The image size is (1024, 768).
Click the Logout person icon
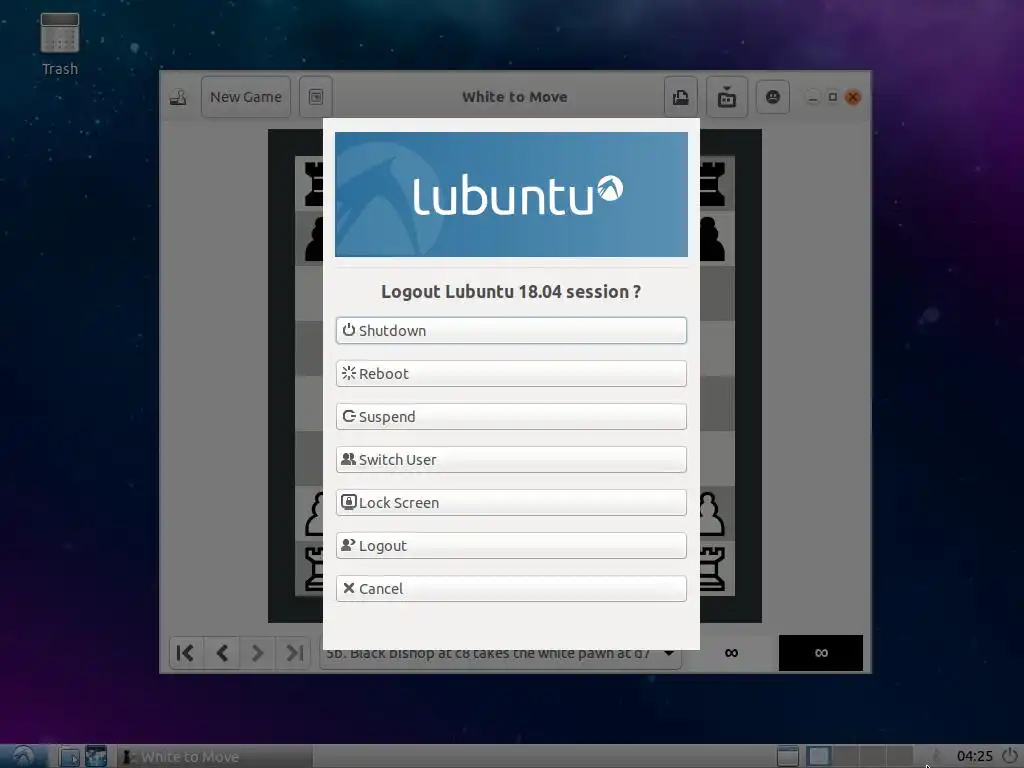point(349,545)
